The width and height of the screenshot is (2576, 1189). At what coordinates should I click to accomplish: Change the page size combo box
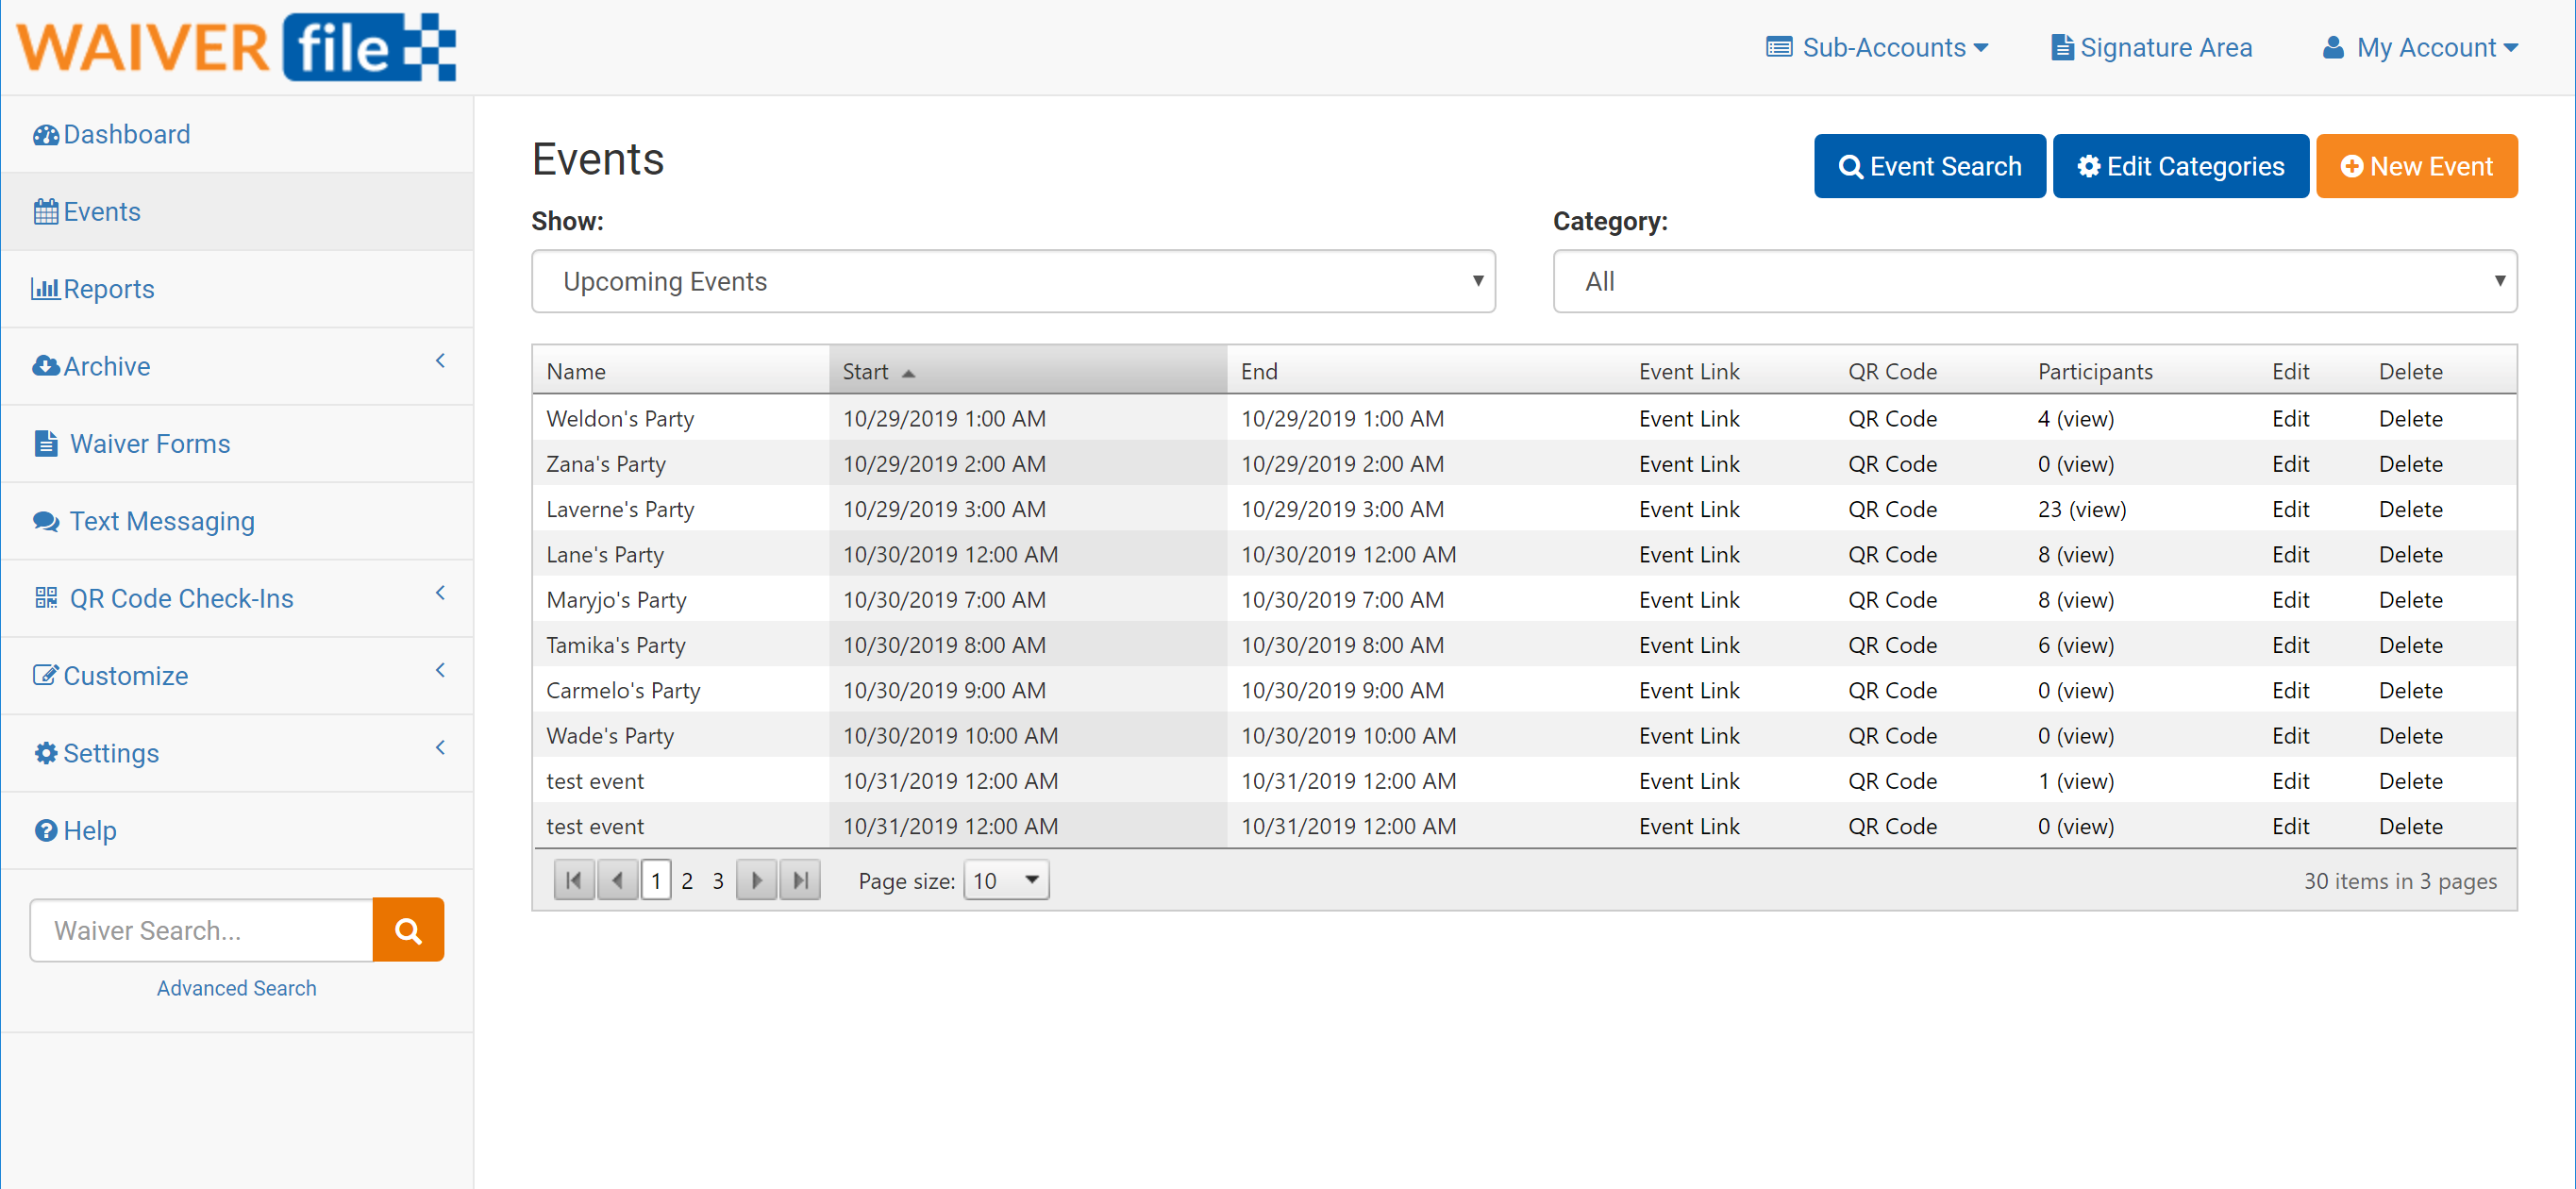click(1005, 880)
